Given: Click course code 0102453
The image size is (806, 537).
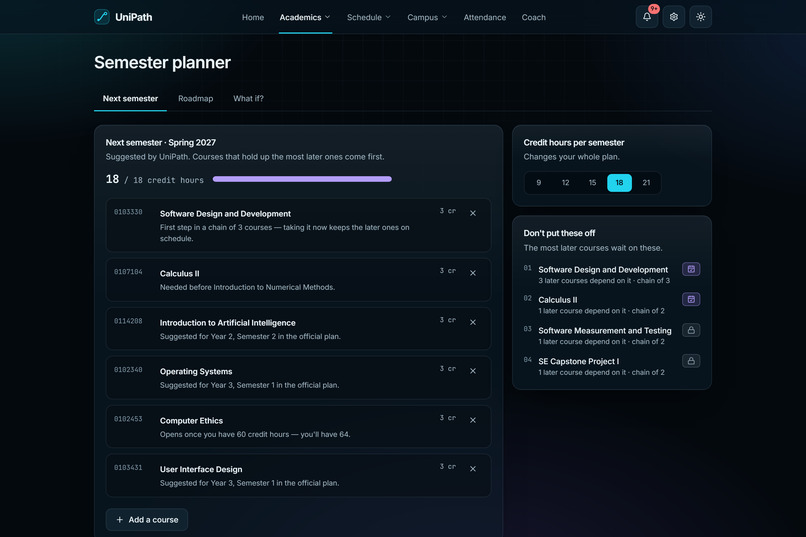Looking at the screenshot, I should click(x=128, y=419).
